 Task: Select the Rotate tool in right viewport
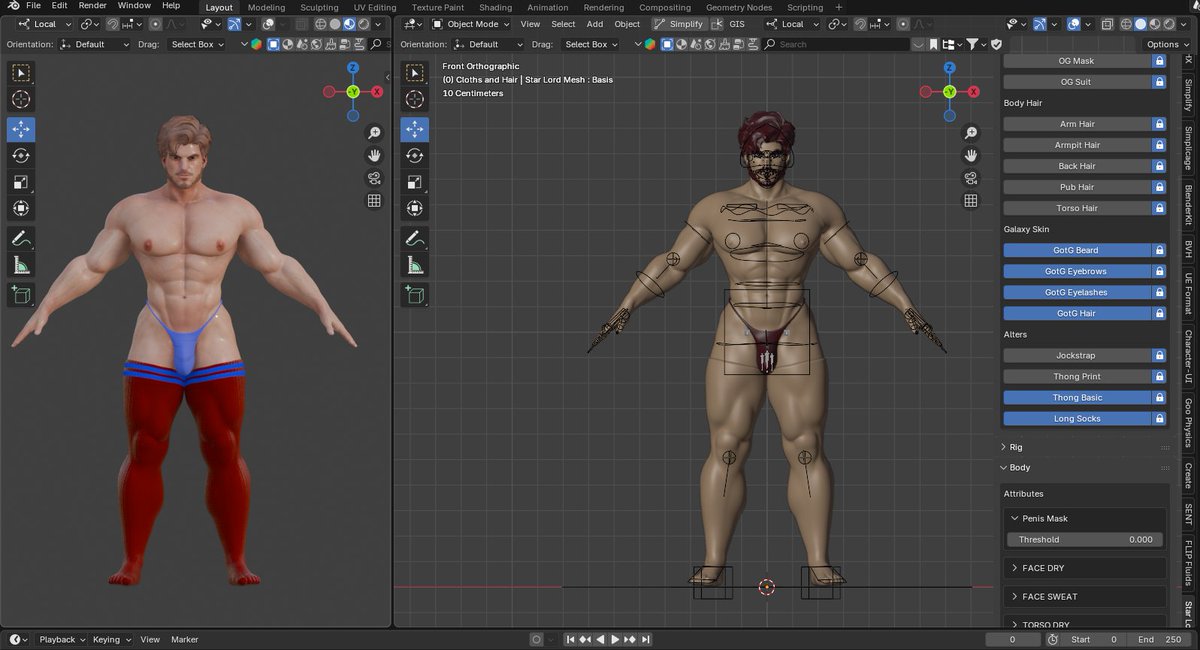click(414, 155)
